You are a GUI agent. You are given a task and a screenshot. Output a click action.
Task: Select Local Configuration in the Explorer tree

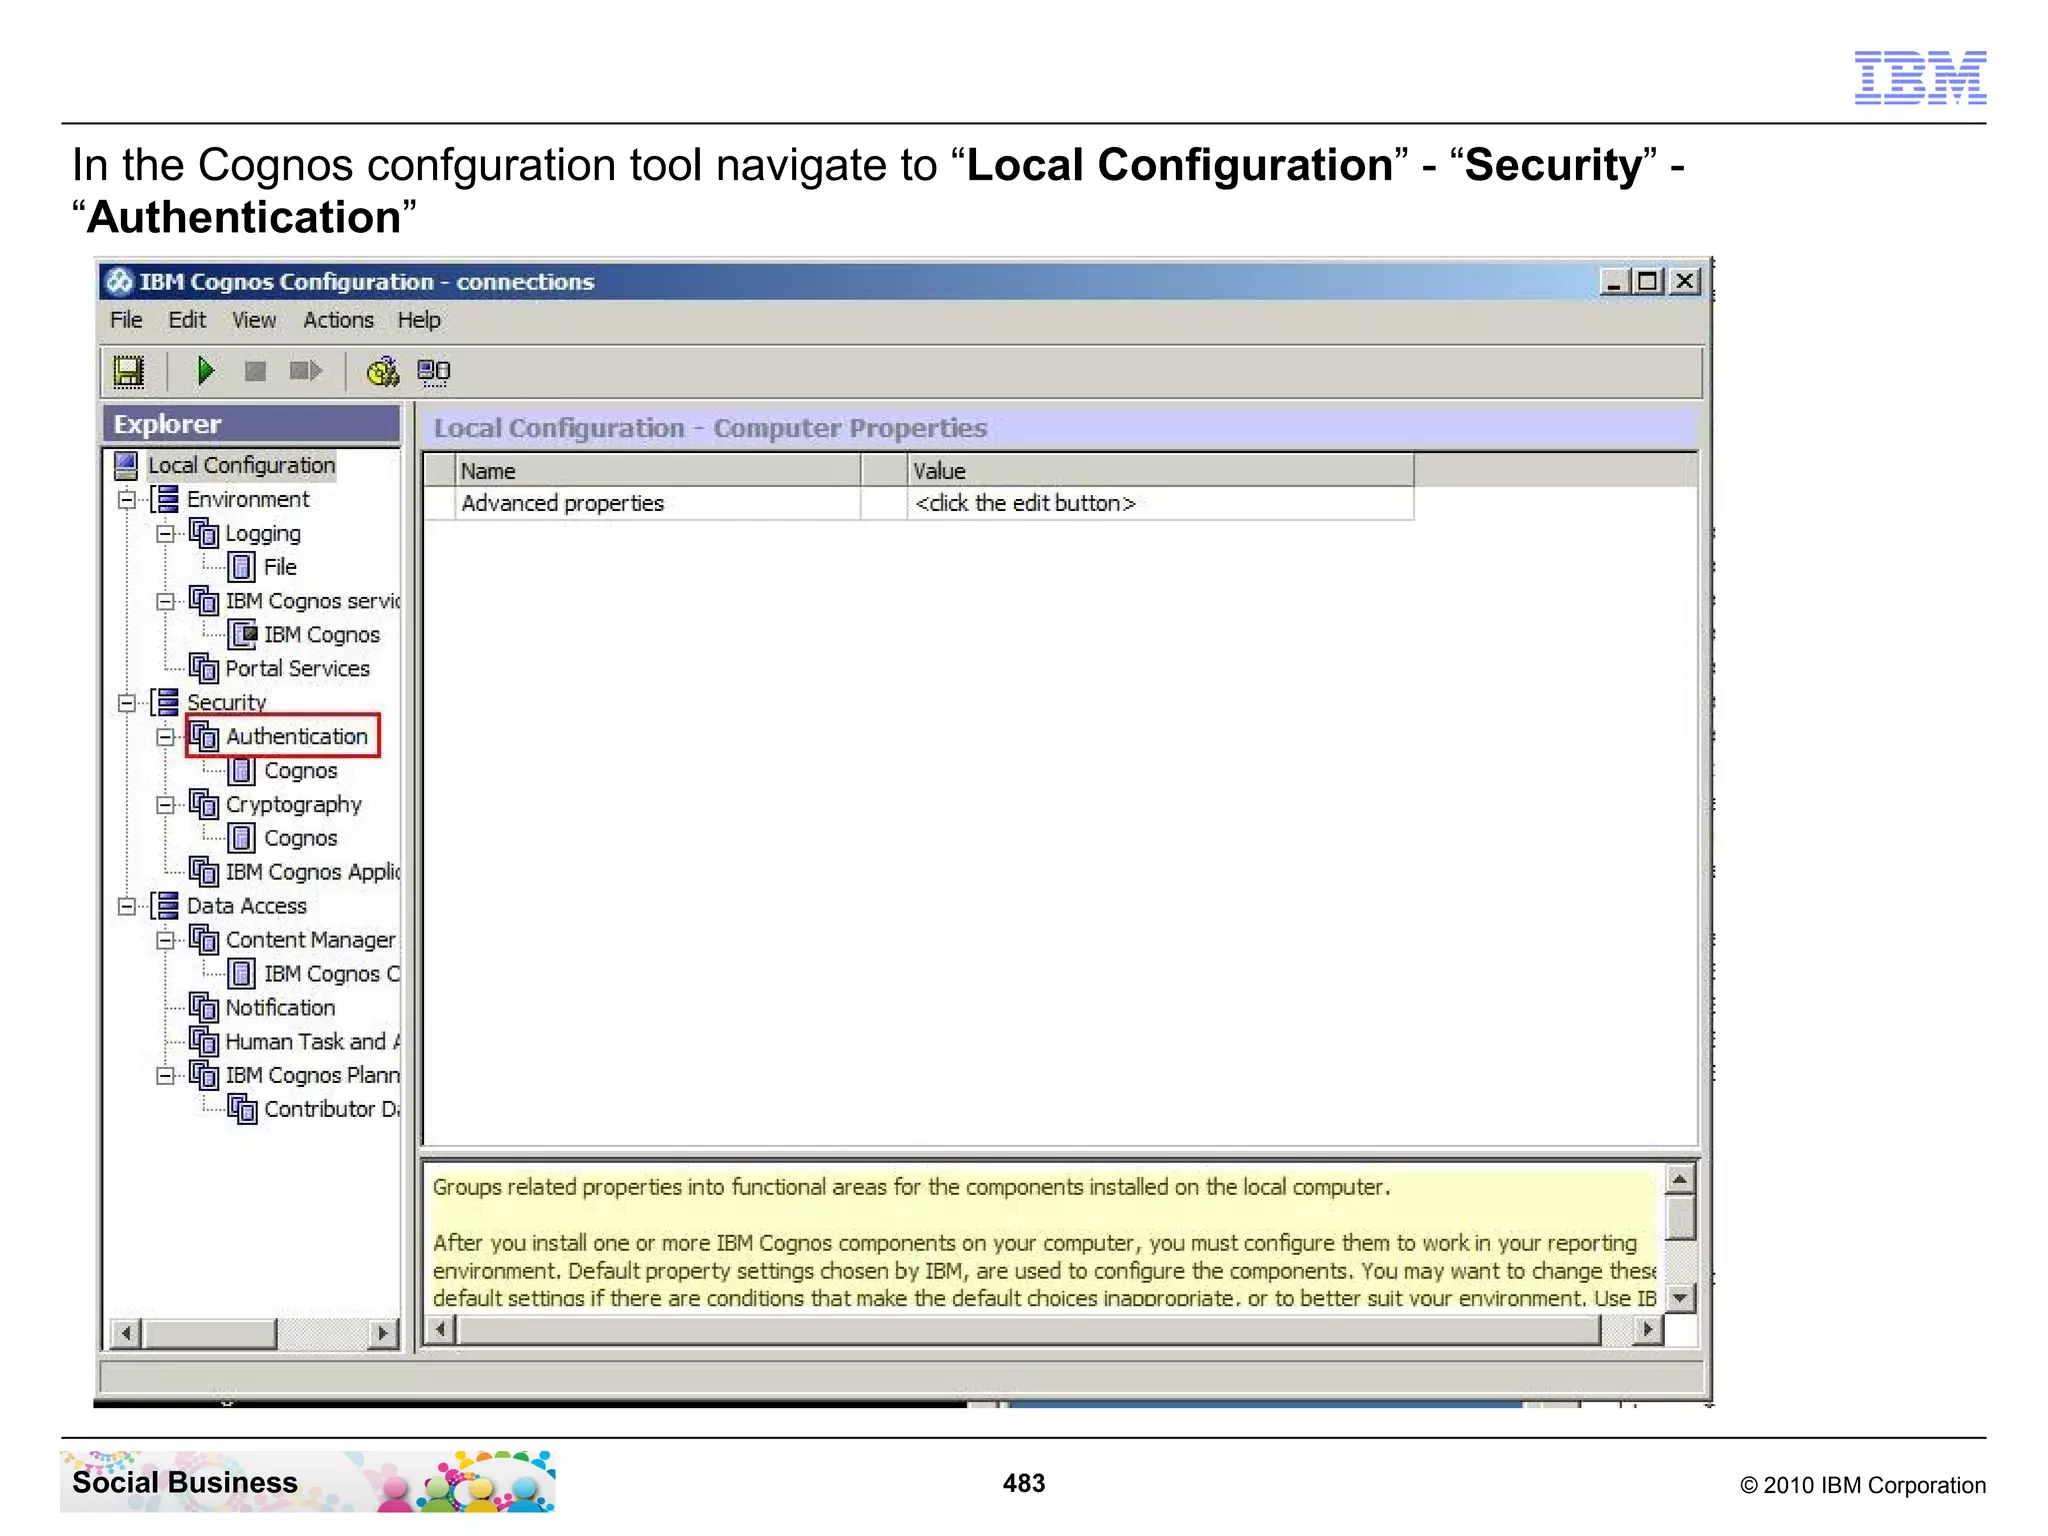click(241, 465)
